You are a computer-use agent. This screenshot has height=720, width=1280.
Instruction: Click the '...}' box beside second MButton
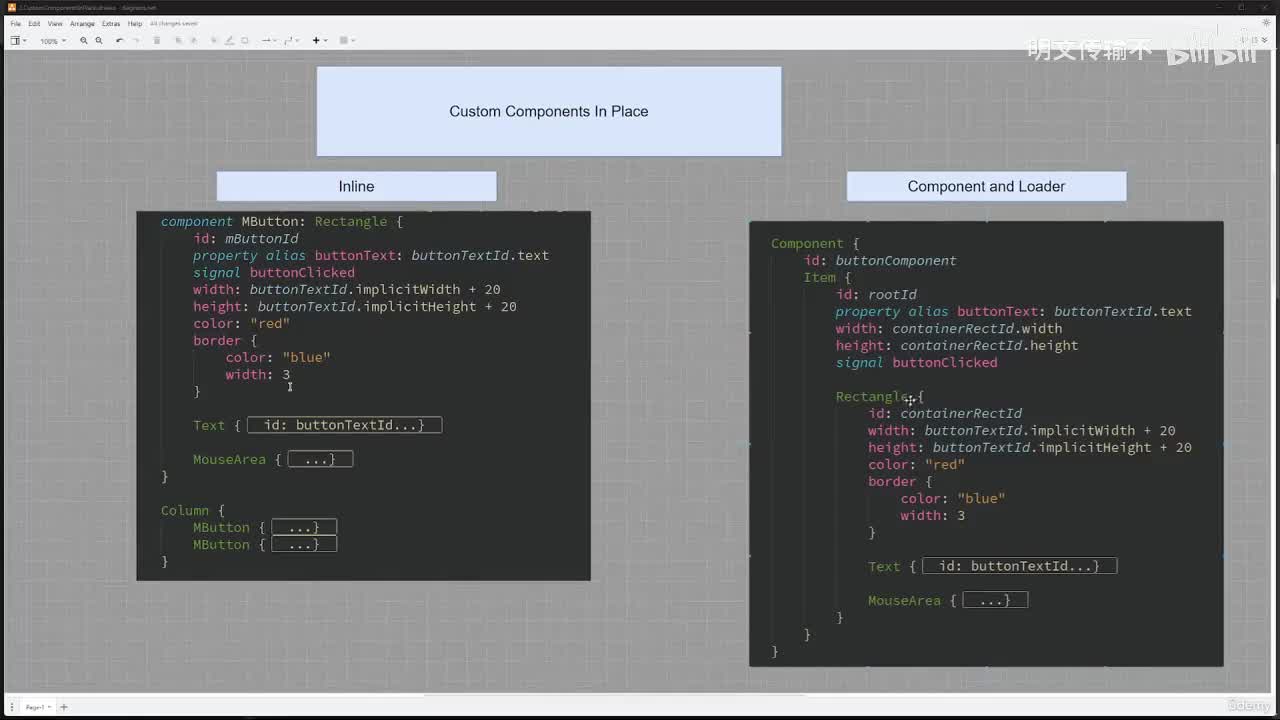pos(304,544)
